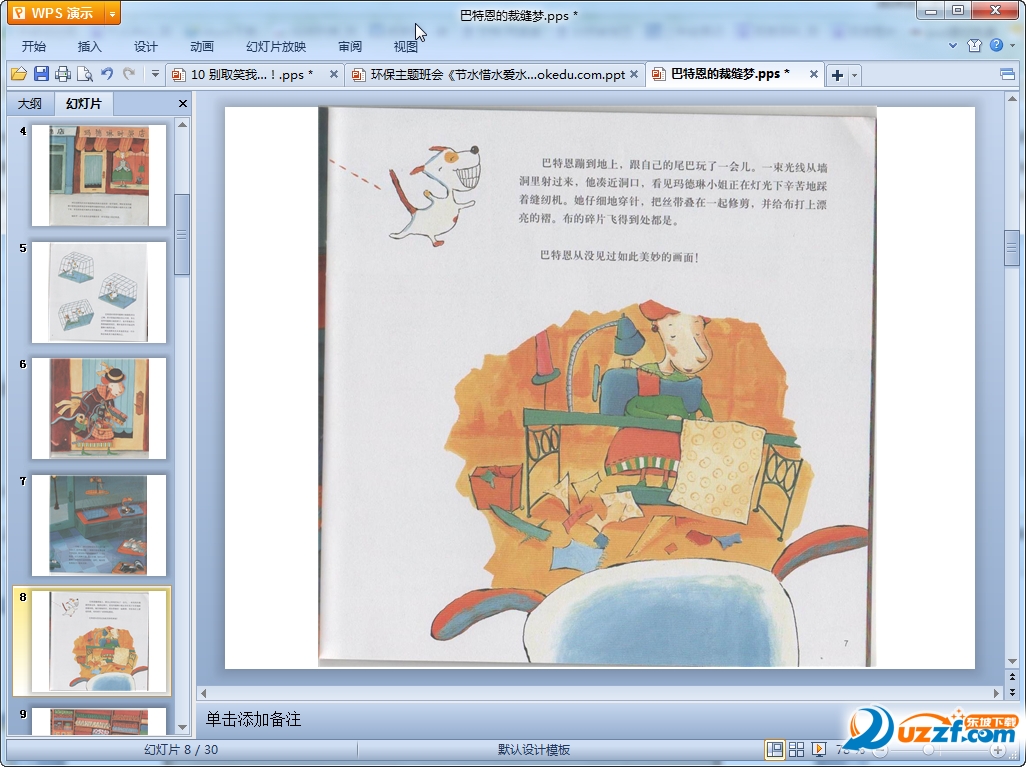Select slide 8 thumbnail
This screenshot has width=1026, height=767.
(x=99, y=642)
